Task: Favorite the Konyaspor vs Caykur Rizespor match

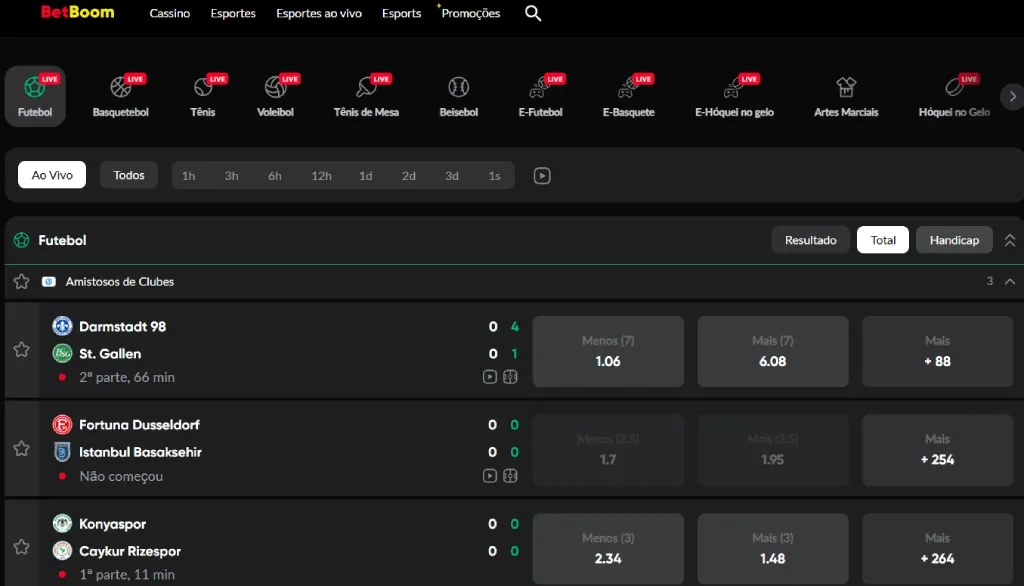Action: click(22, 547)
